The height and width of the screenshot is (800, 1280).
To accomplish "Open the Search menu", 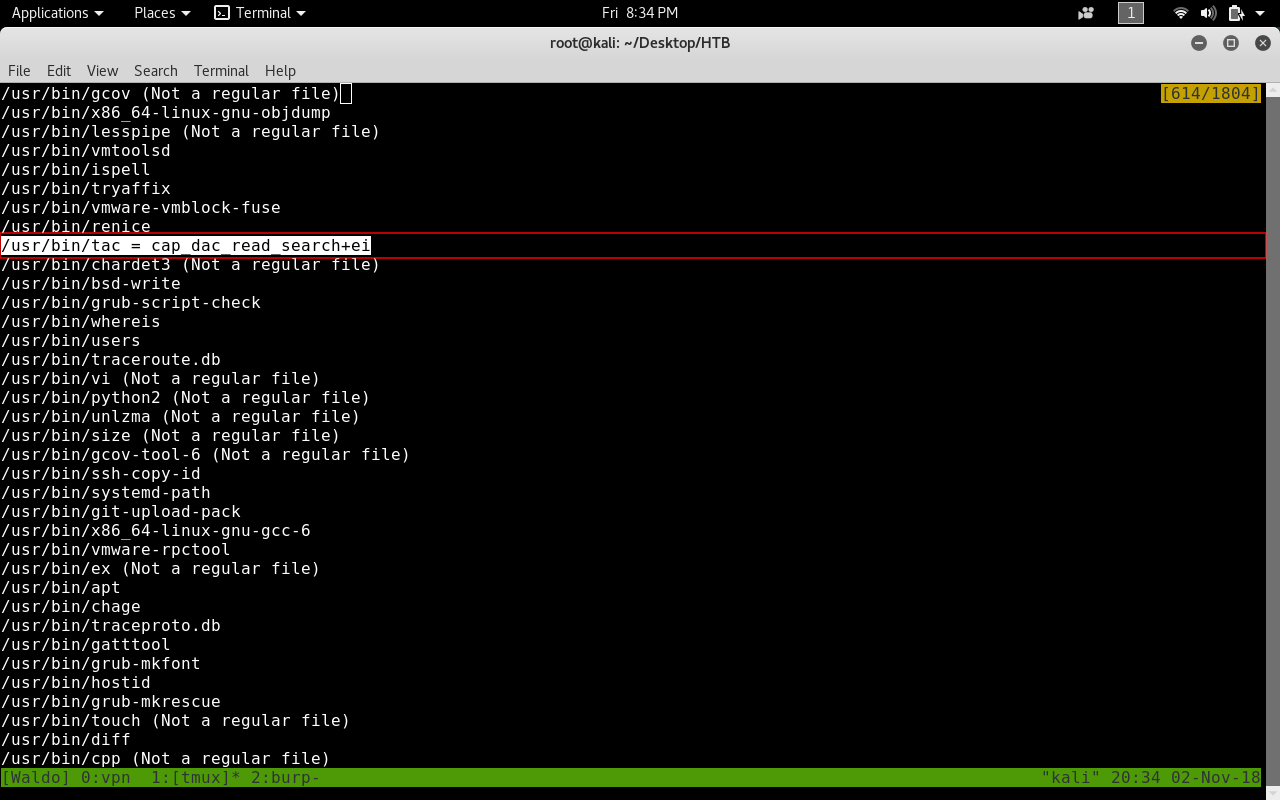I will (x=155, y=70).
